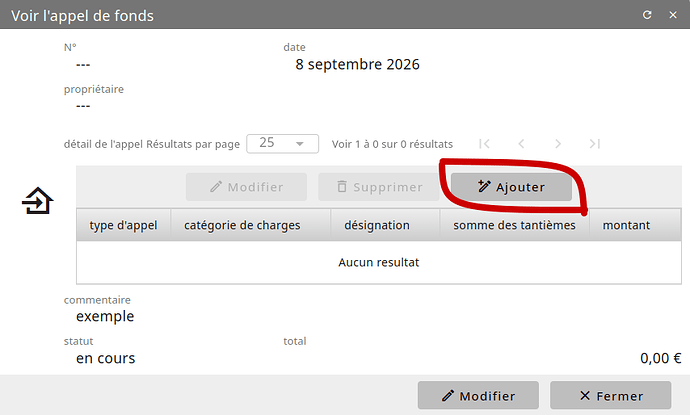Go to first page of results
690x415 pixels.
[x=484, y=143]
